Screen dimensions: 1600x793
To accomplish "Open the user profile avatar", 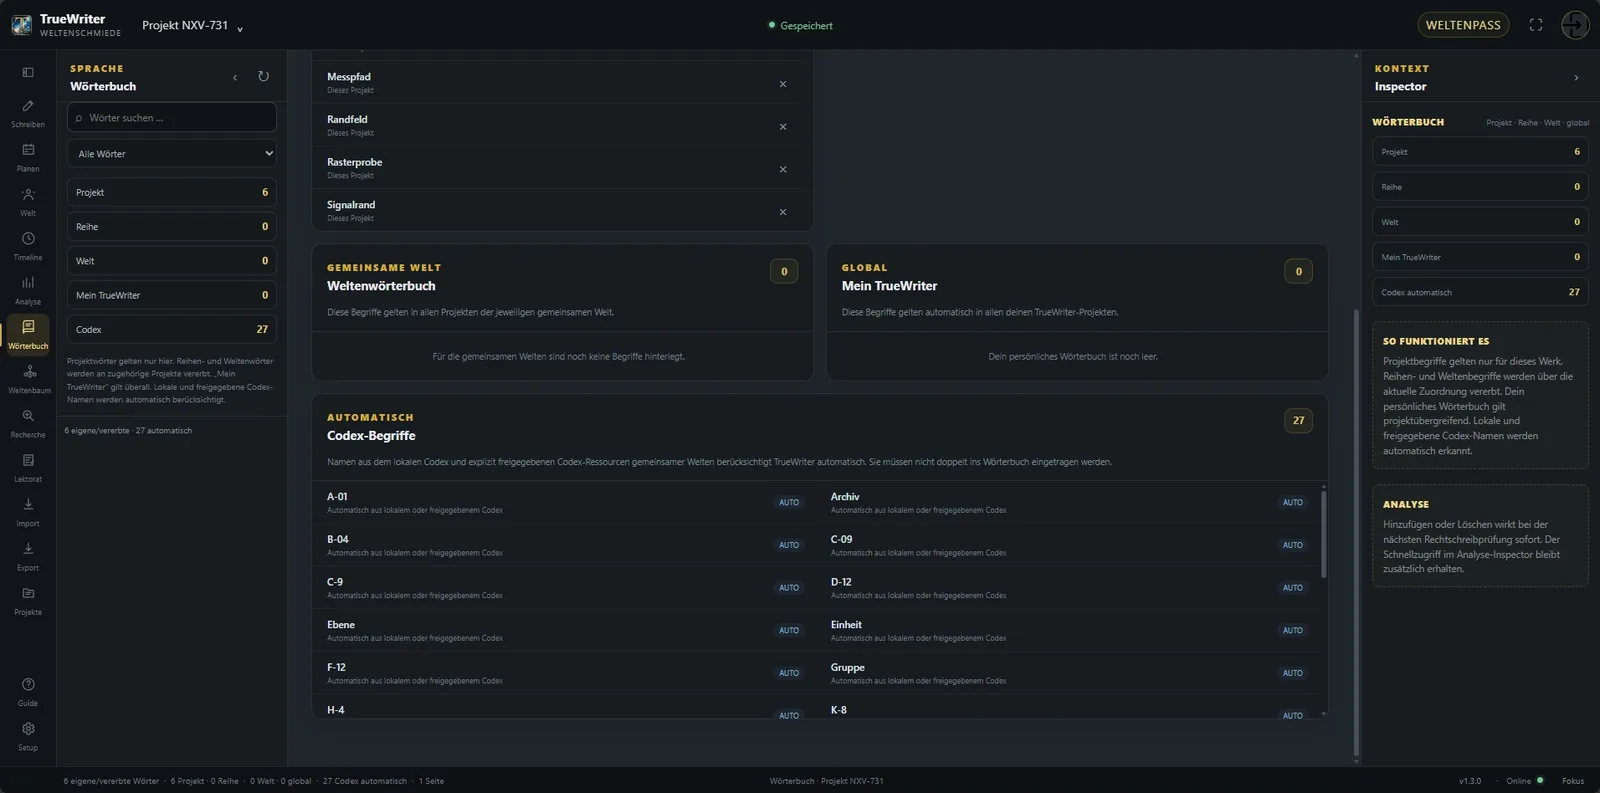I will (1575, 25).
